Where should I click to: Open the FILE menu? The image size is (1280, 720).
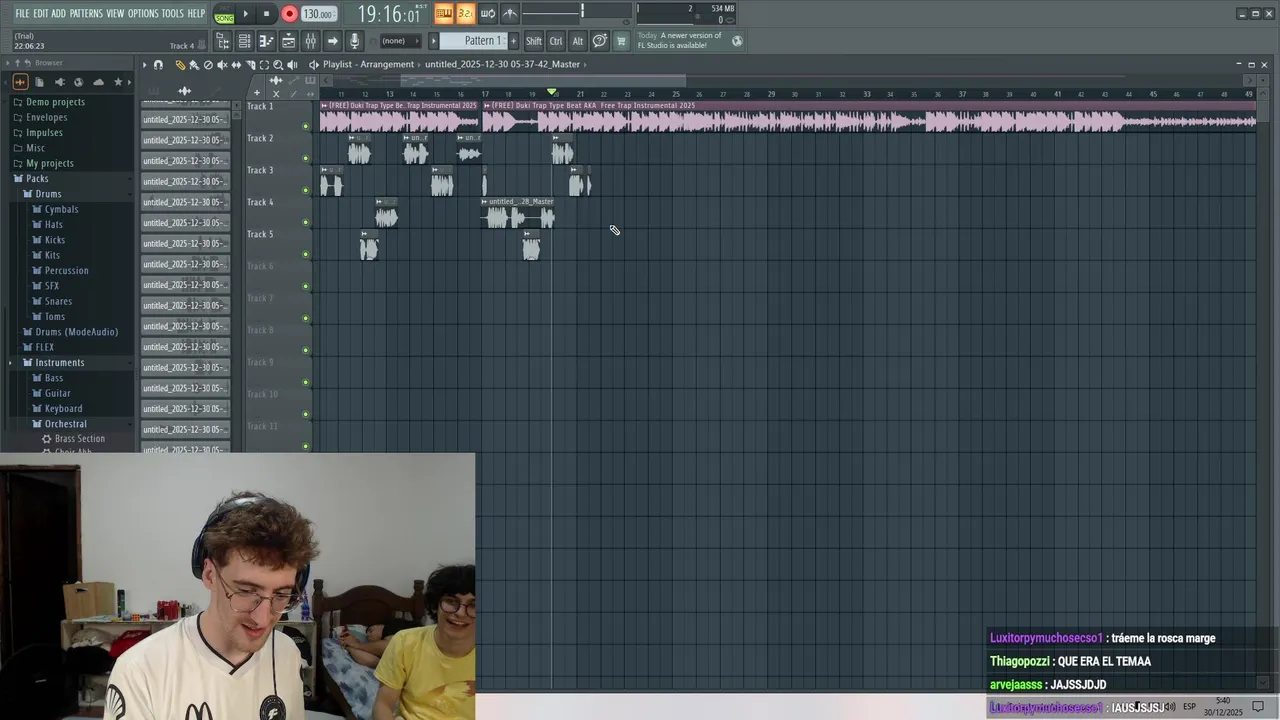click(22, 14)
